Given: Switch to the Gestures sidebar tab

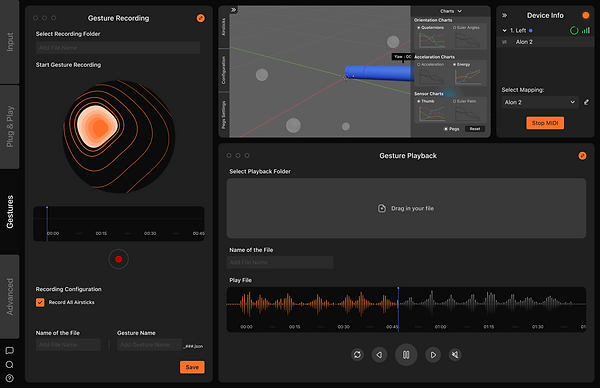Looking at the screenshot, I should pos(10,212).
